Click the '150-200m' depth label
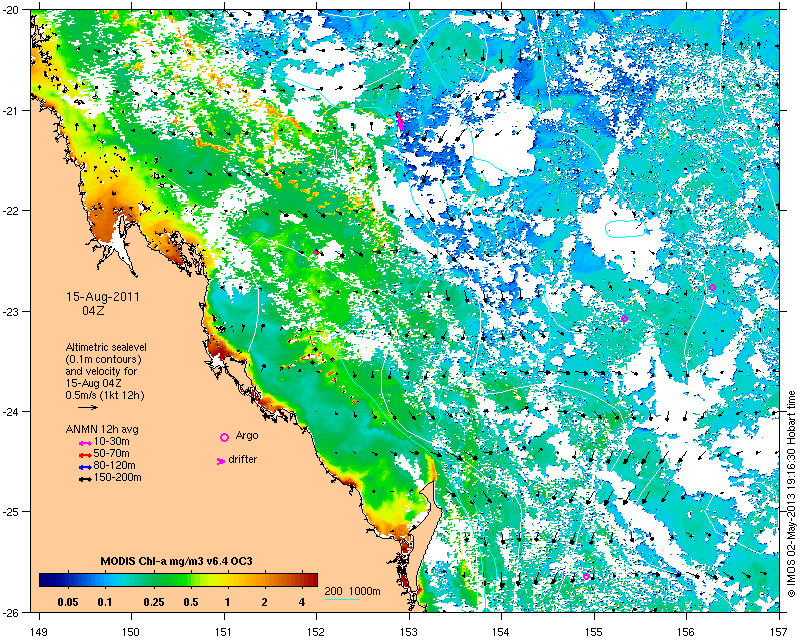Screen dimensions: 800x640 tap(117, 478)
